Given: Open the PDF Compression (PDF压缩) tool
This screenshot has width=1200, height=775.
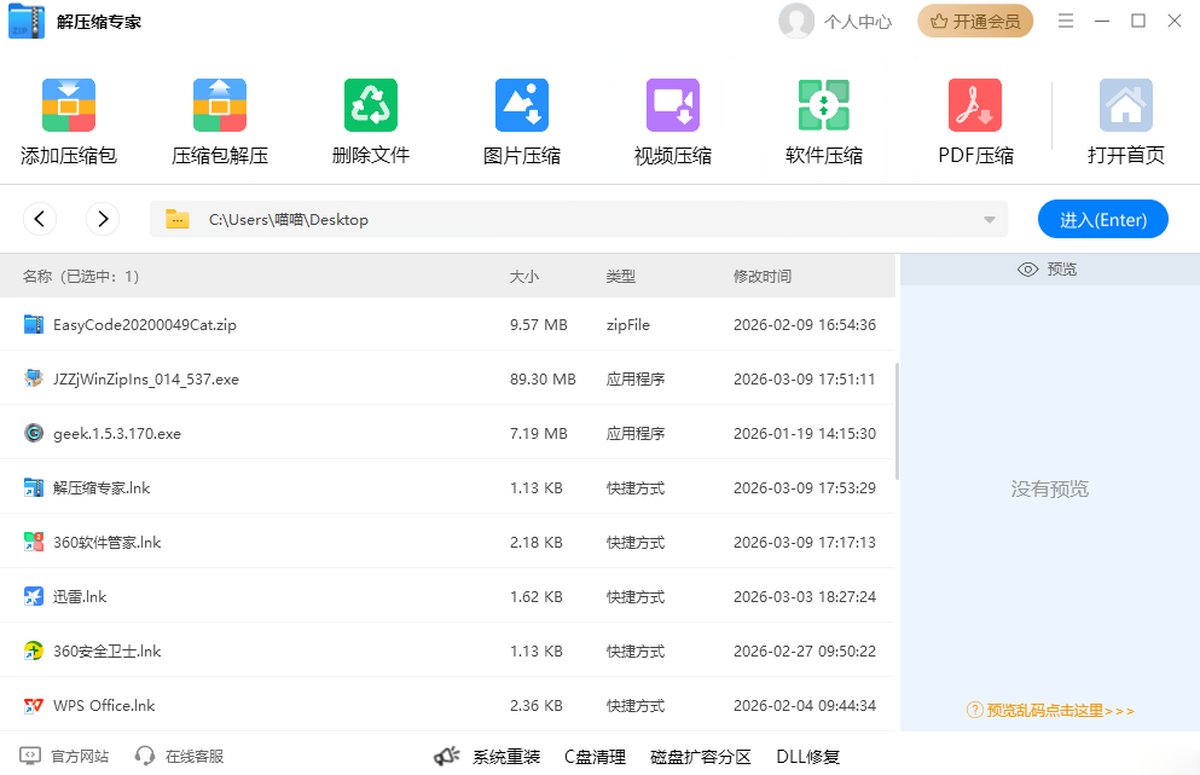Looking at the screenshot, I should coord(975,106).
